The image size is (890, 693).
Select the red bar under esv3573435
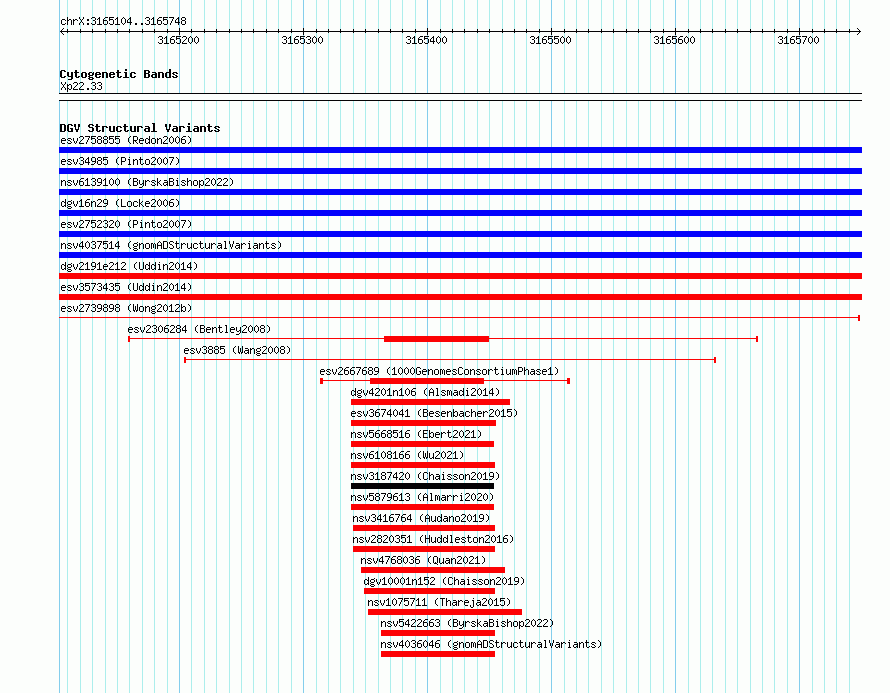[x=460, y=297]
